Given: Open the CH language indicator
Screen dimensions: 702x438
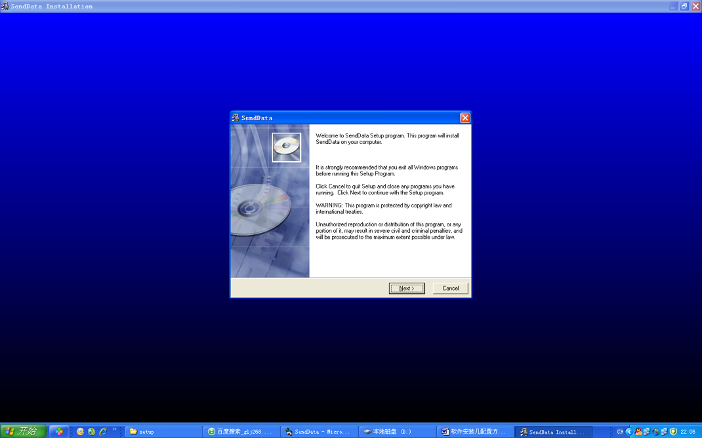Looking at the screenshot, I should coord(620,432).
